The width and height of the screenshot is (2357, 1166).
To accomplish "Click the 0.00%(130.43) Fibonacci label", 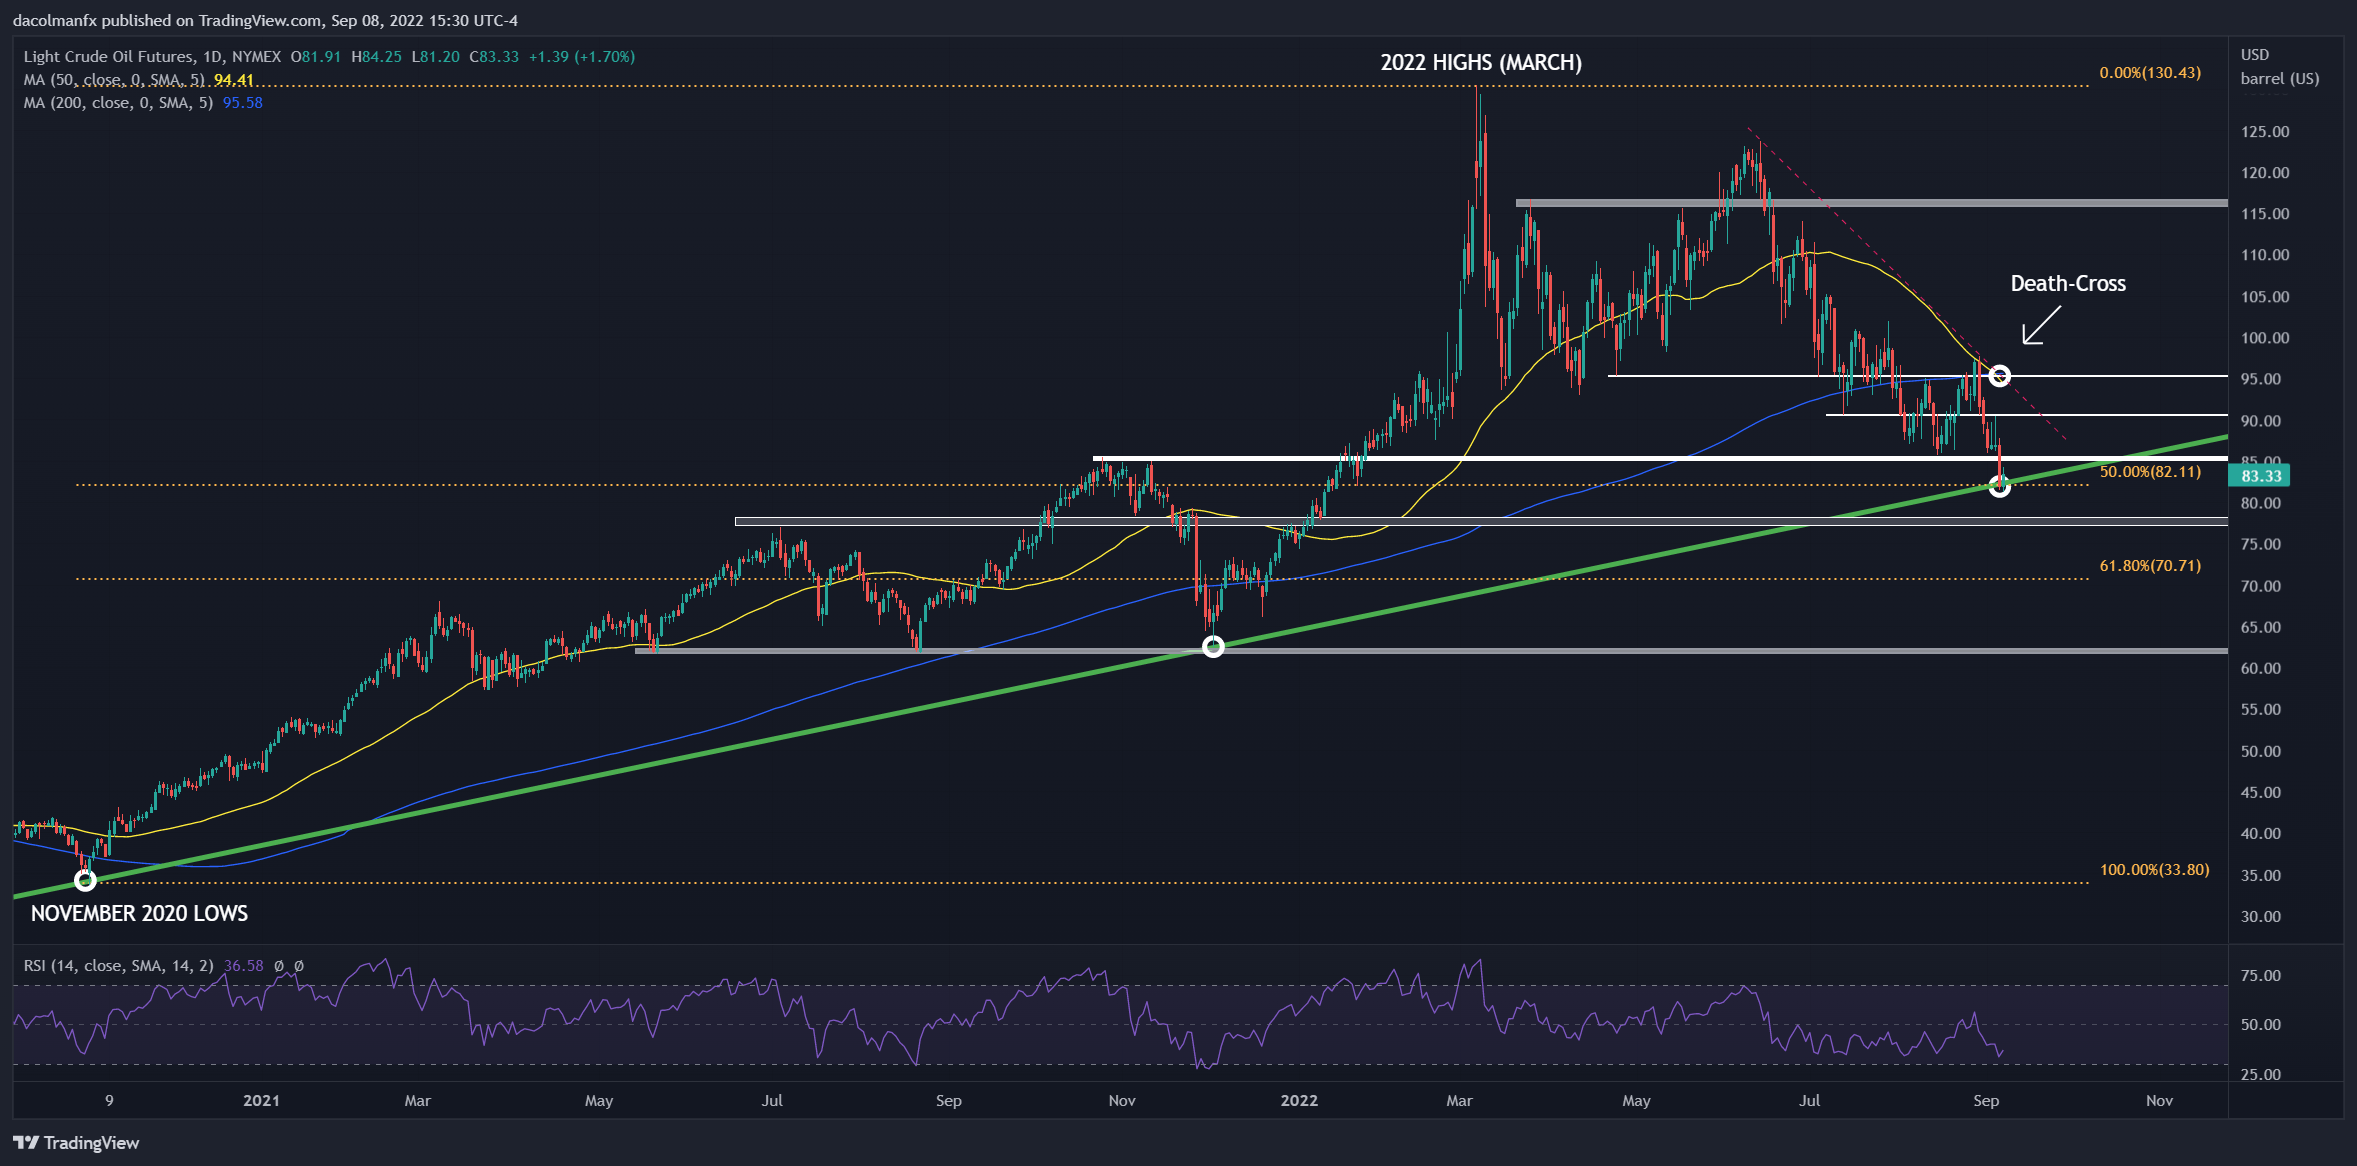I will (2150, 73).
